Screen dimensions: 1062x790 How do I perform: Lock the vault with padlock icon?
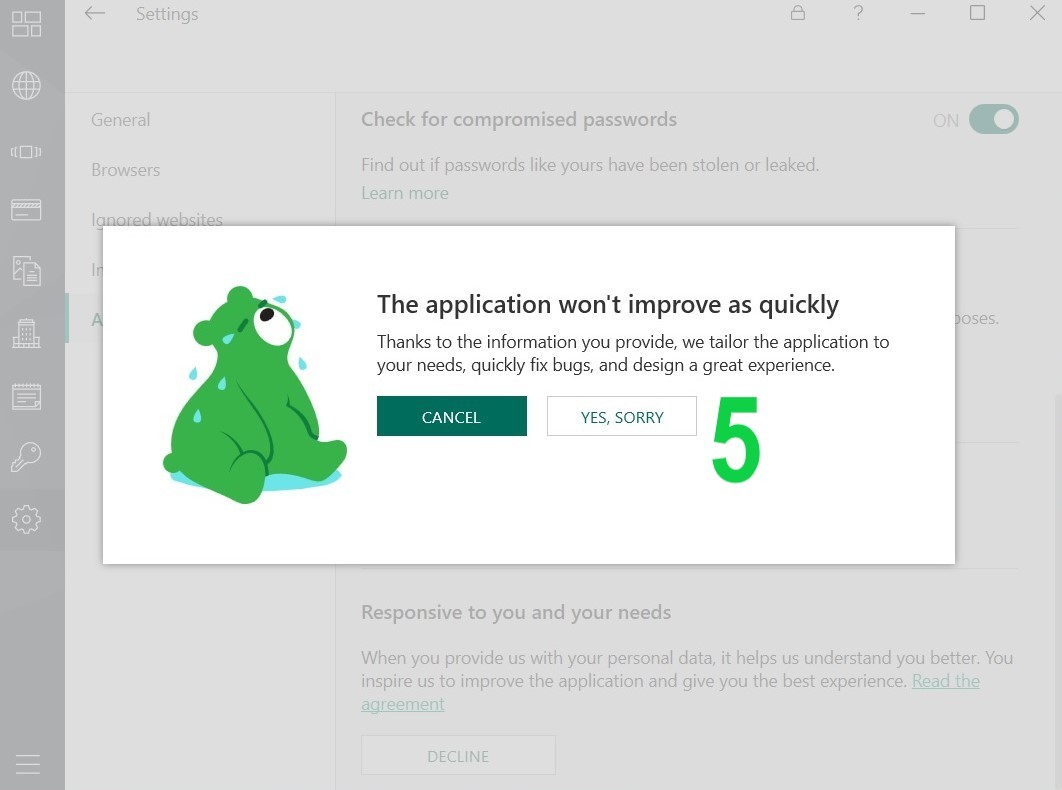[x=797, y=13]
